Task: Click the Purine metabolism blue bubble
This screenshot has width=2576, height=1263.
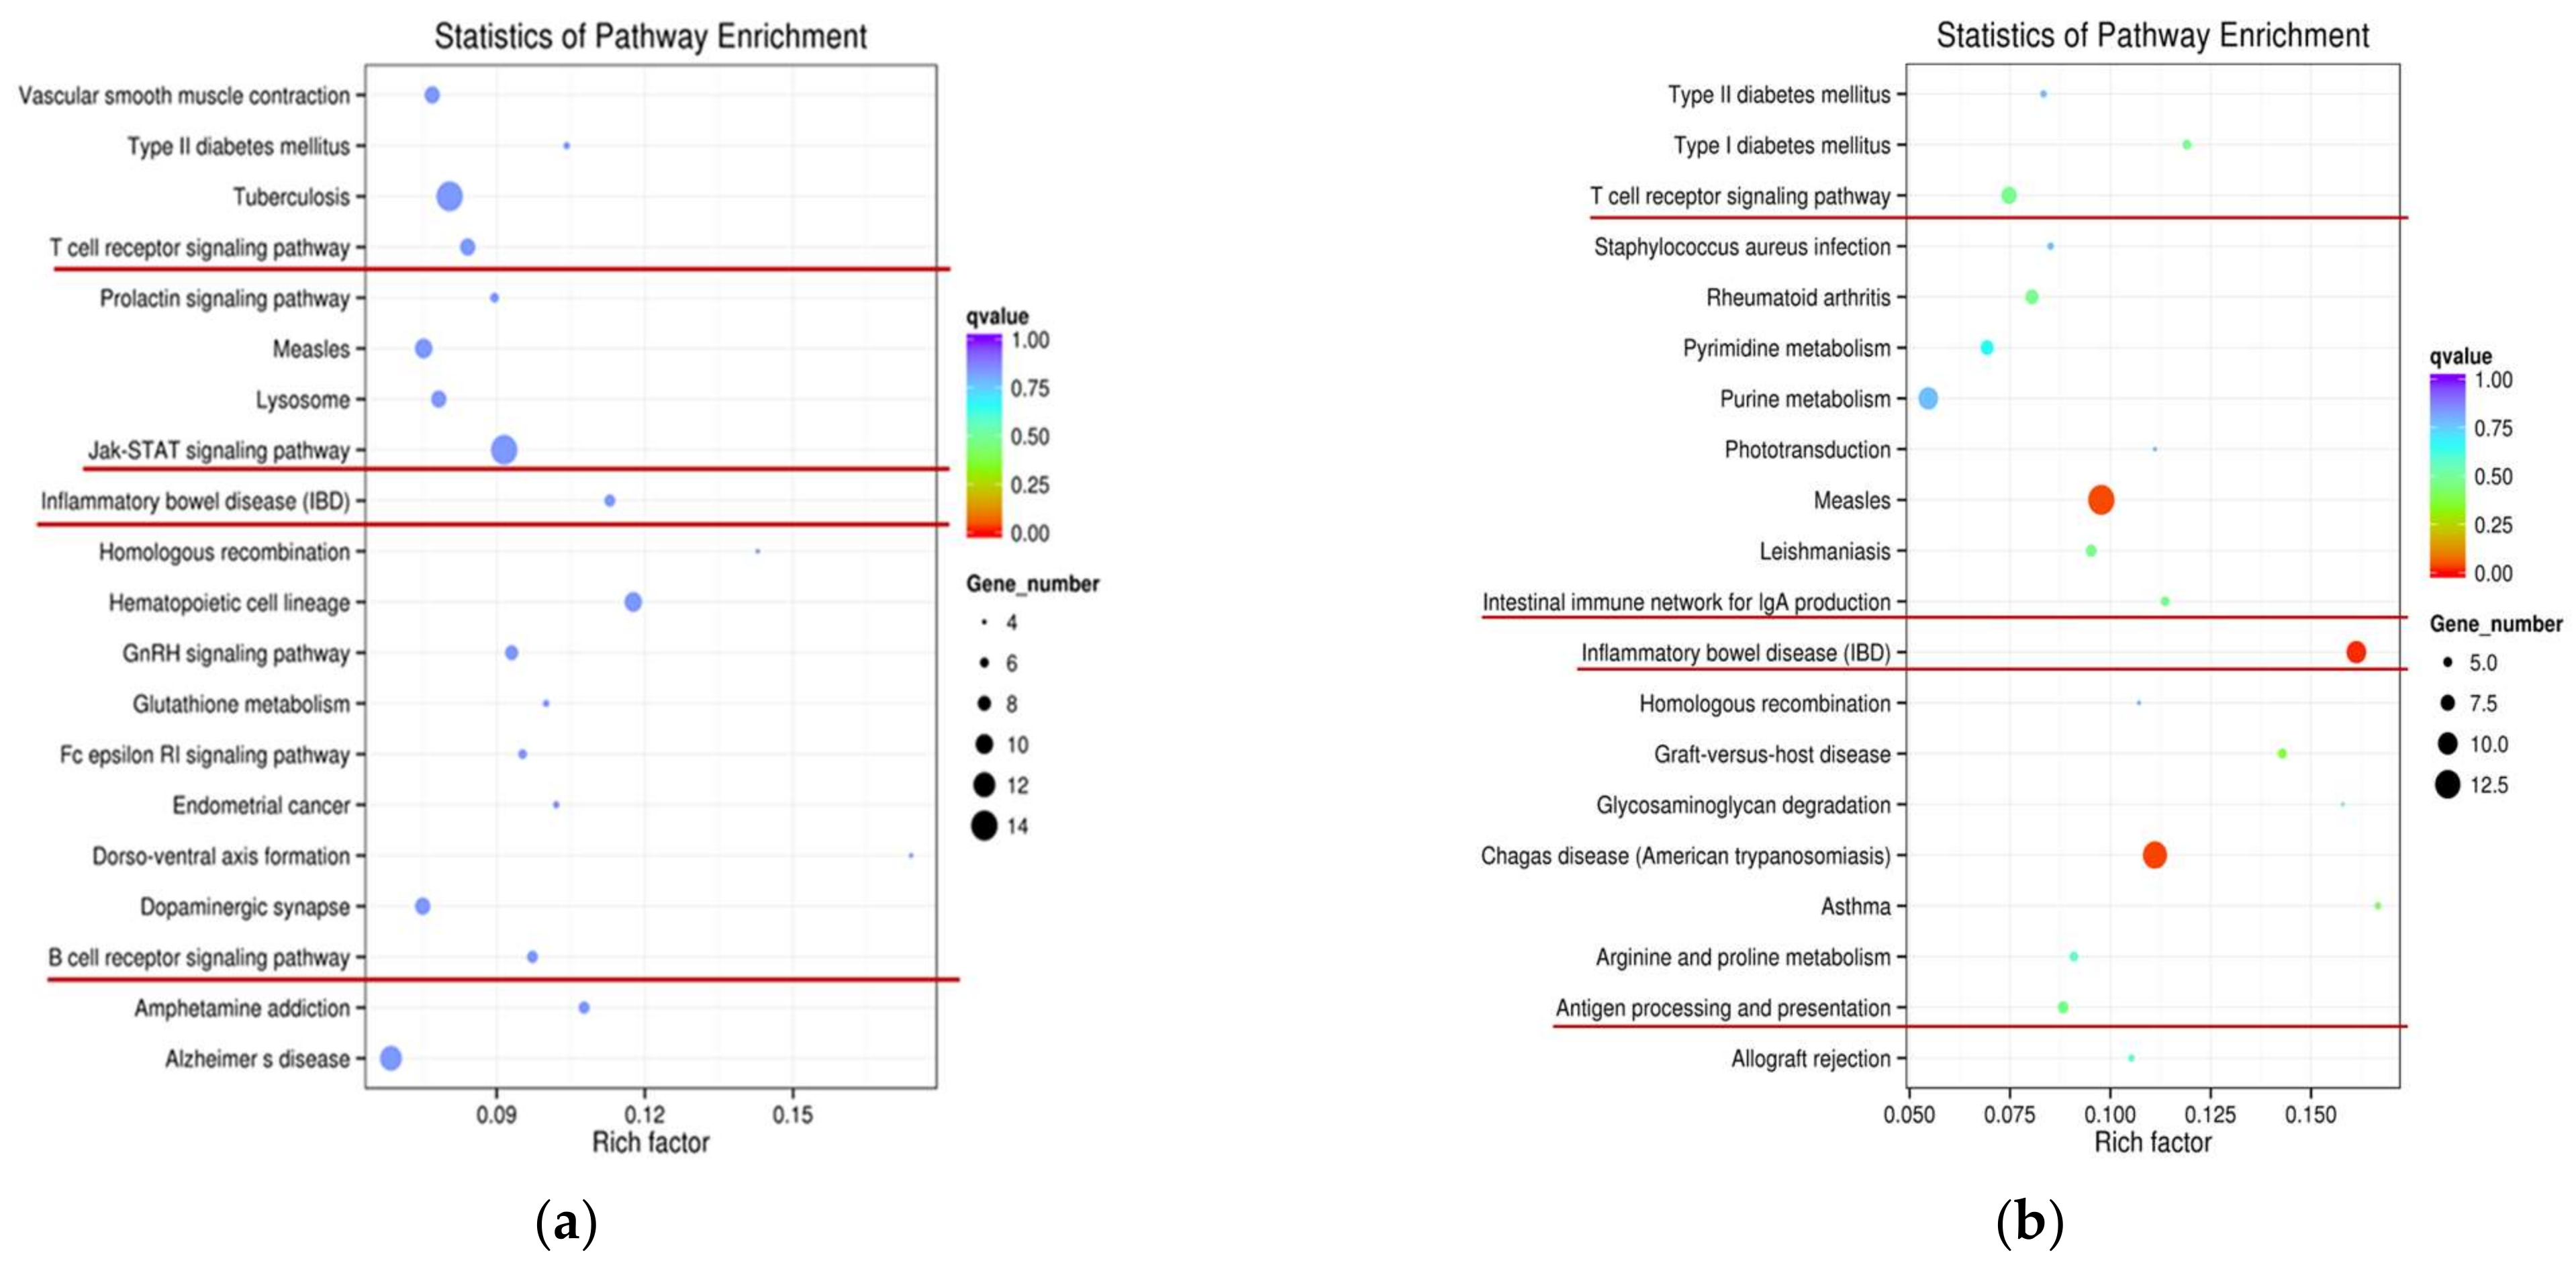Action: 1928,399
